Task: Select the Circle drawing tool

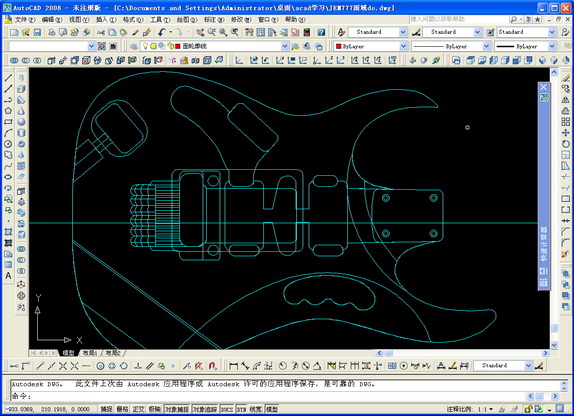Action: click(8, 144)
